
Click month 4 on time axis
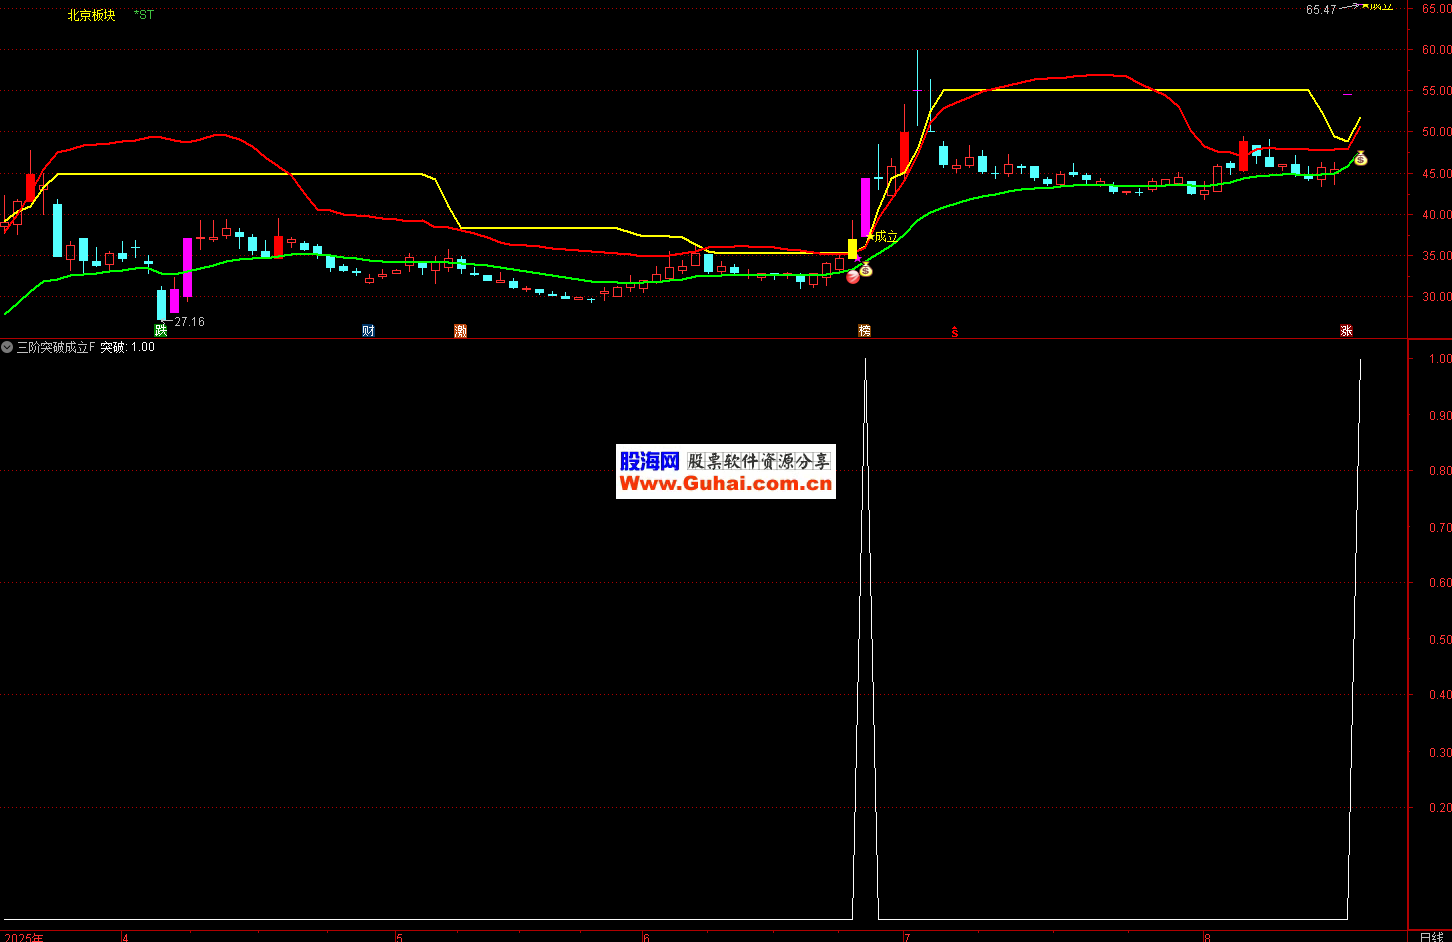(125, 937)
